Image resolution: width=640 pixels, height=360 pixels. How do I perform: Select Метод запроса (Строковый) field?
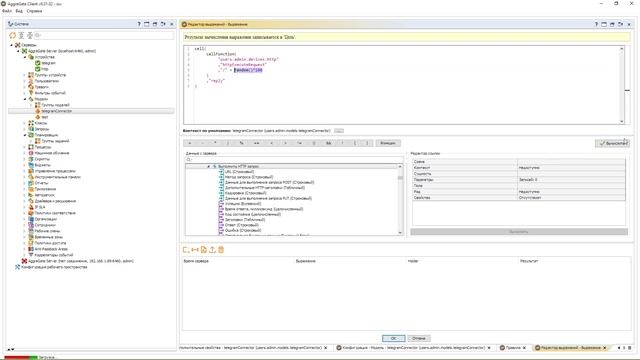(249, 177)
